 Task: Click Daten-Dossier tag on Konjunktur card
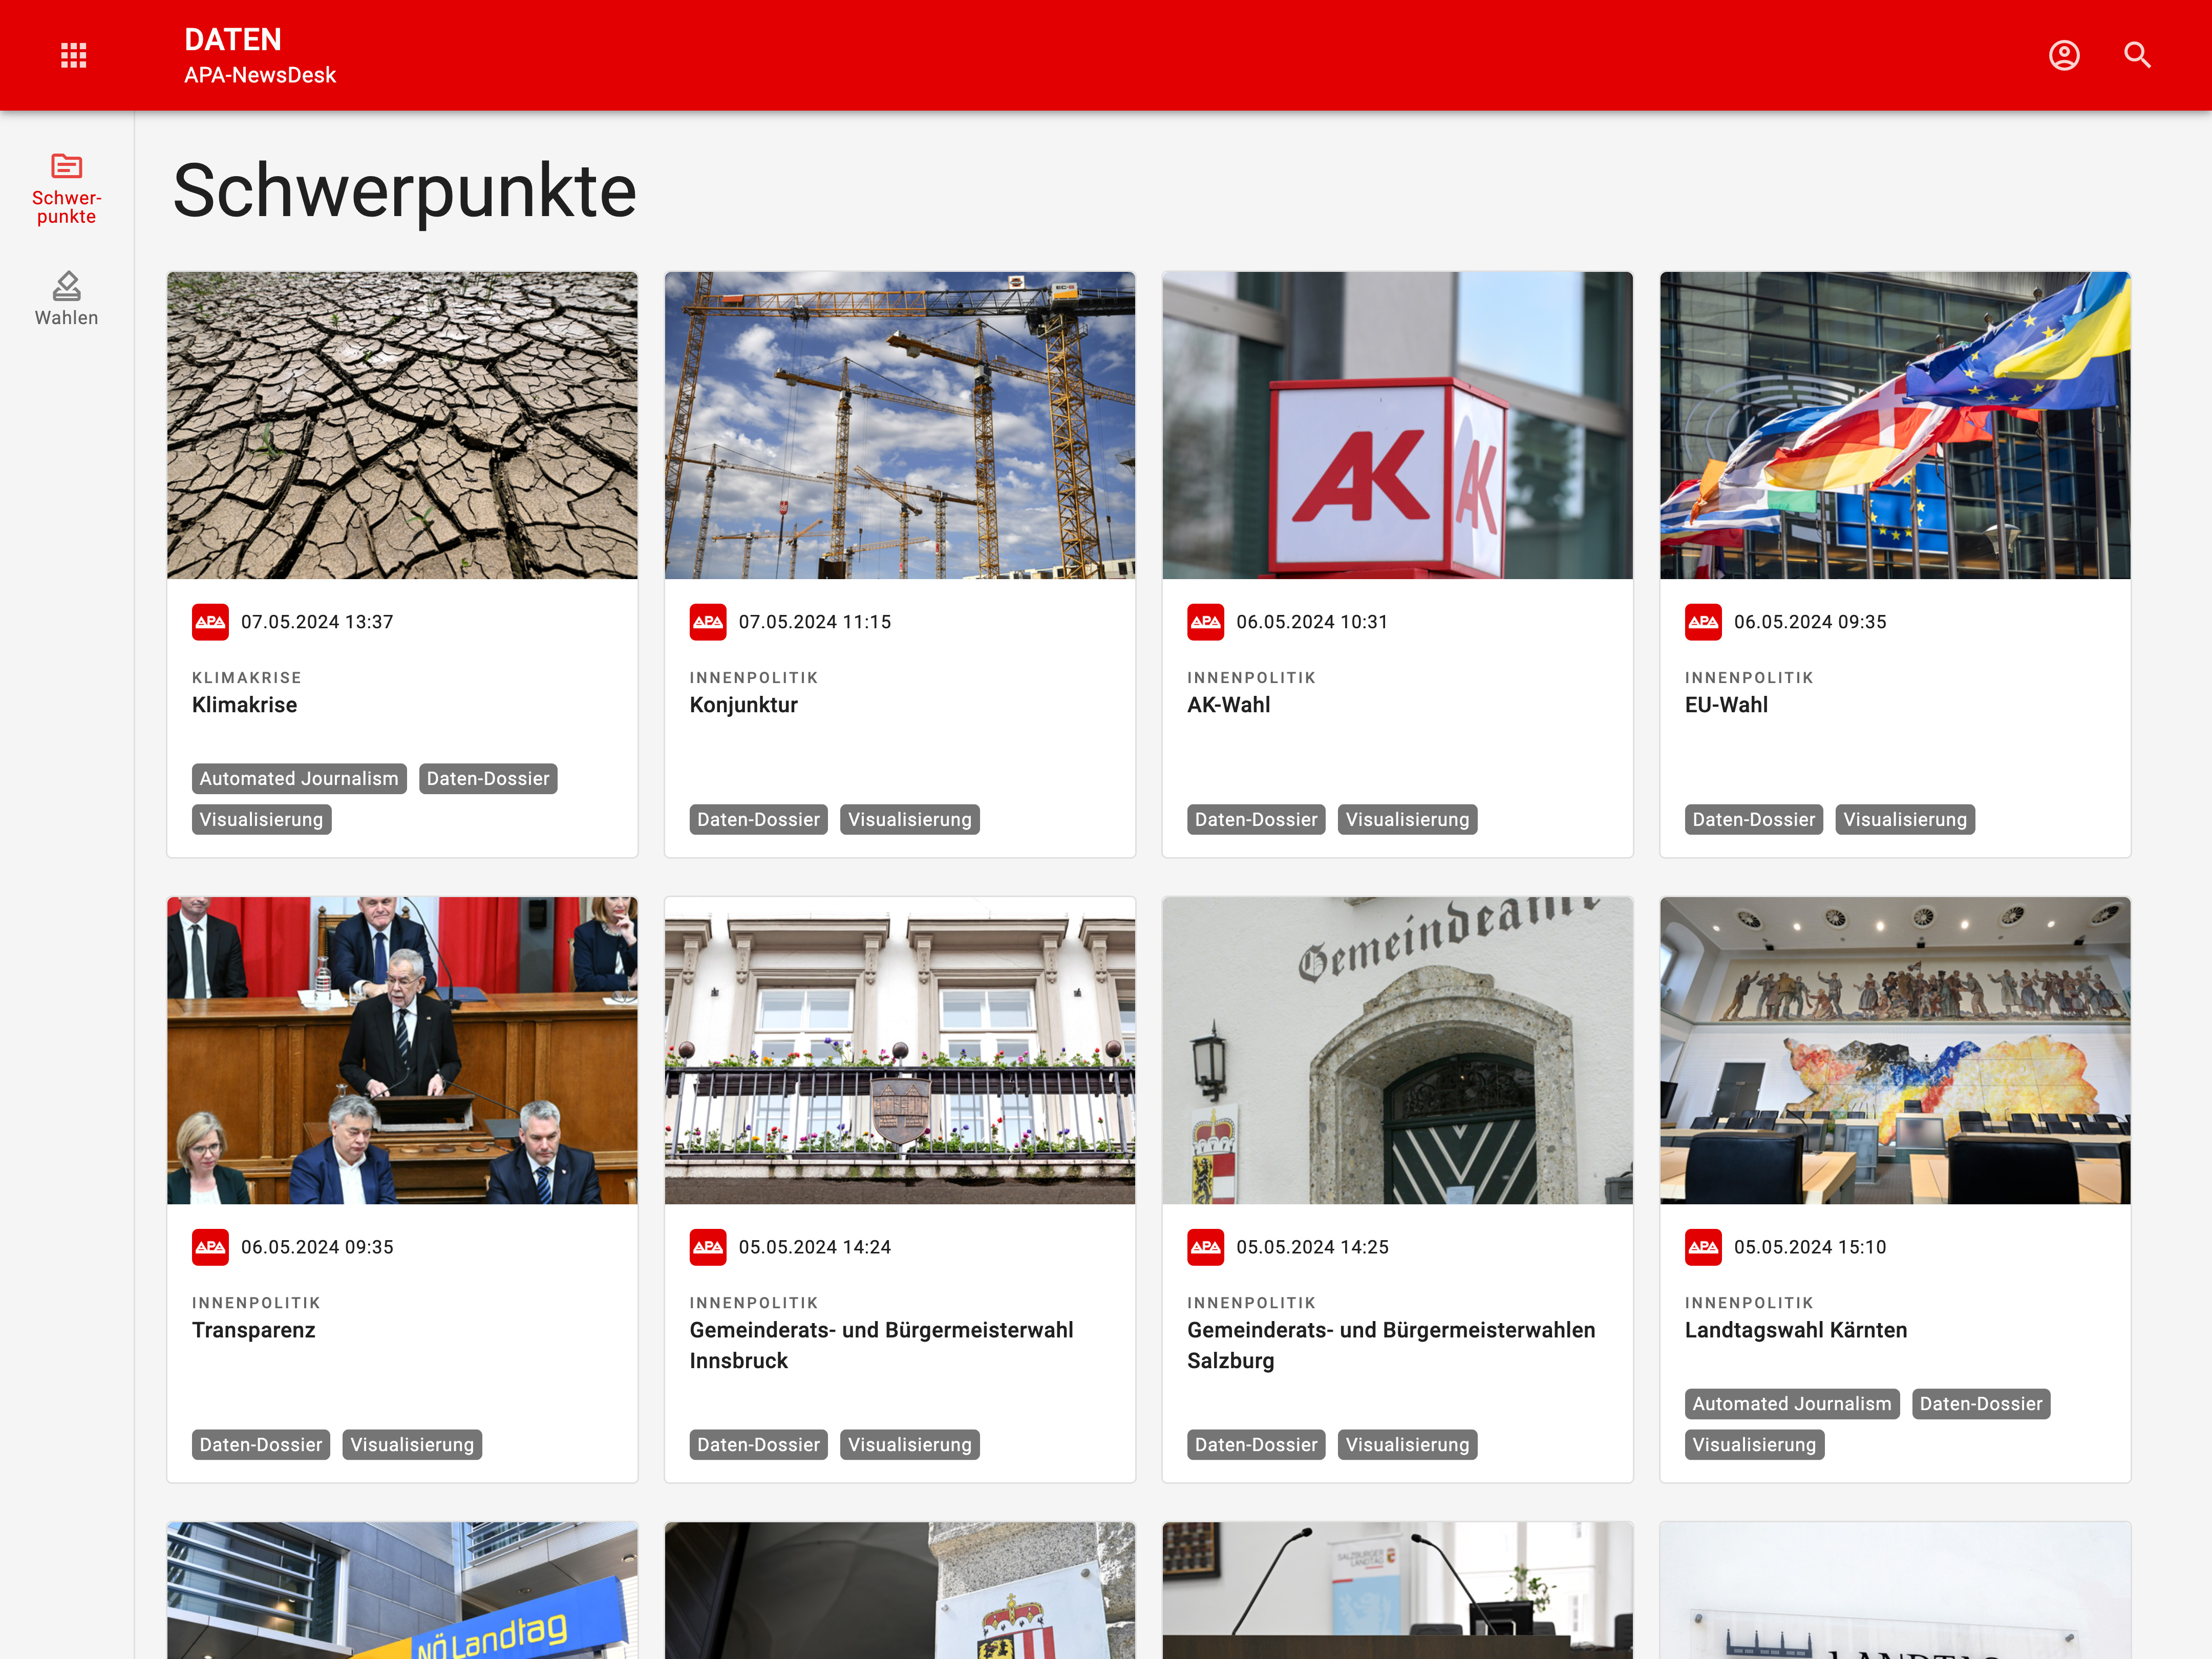pyautogui.click(x=758, y=820)
